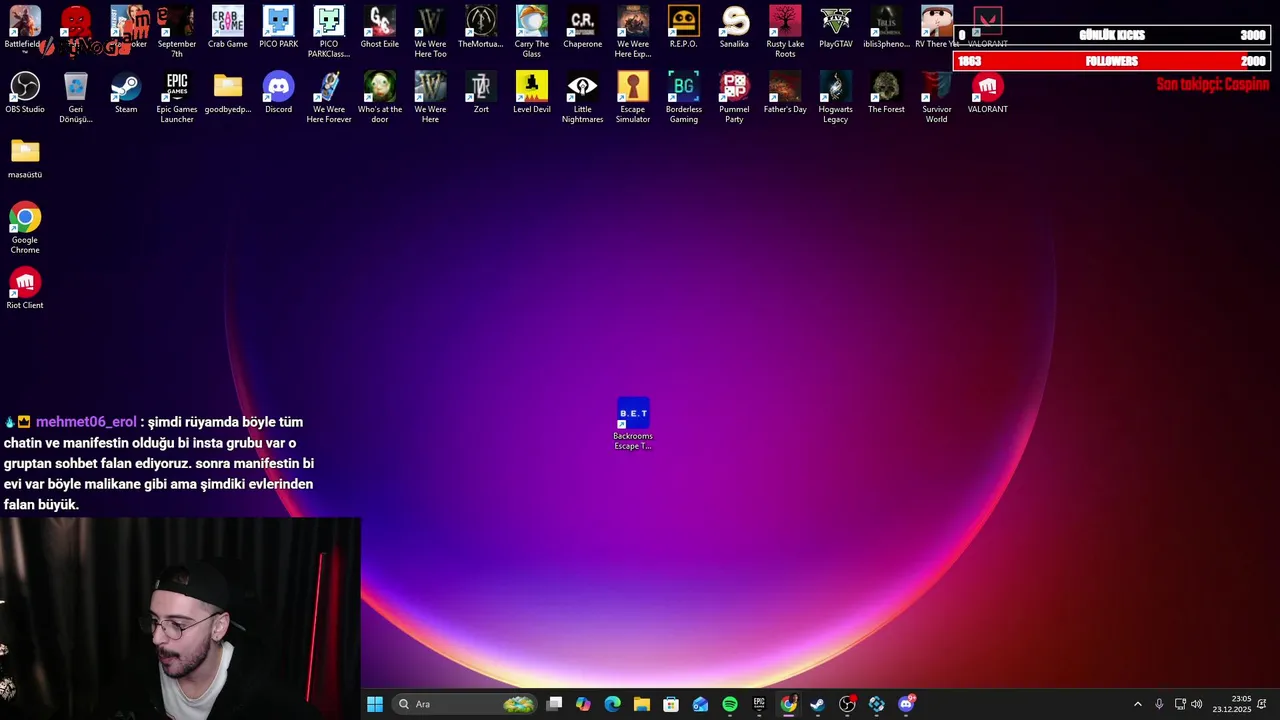Select the PlayGTAV shortcut
The height and width of the screenshot is (720, 1280).
click(x=835, y=27)
